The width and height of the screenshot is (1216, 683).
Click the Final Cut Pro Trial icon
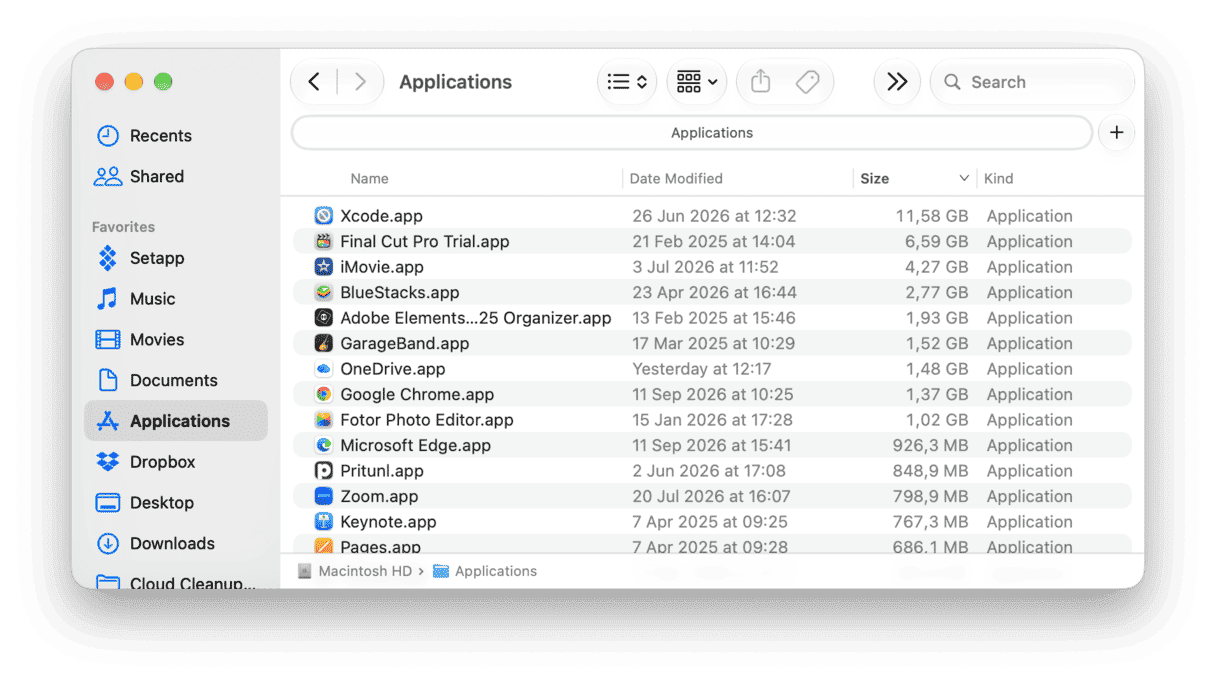click(x=323, y=242)
